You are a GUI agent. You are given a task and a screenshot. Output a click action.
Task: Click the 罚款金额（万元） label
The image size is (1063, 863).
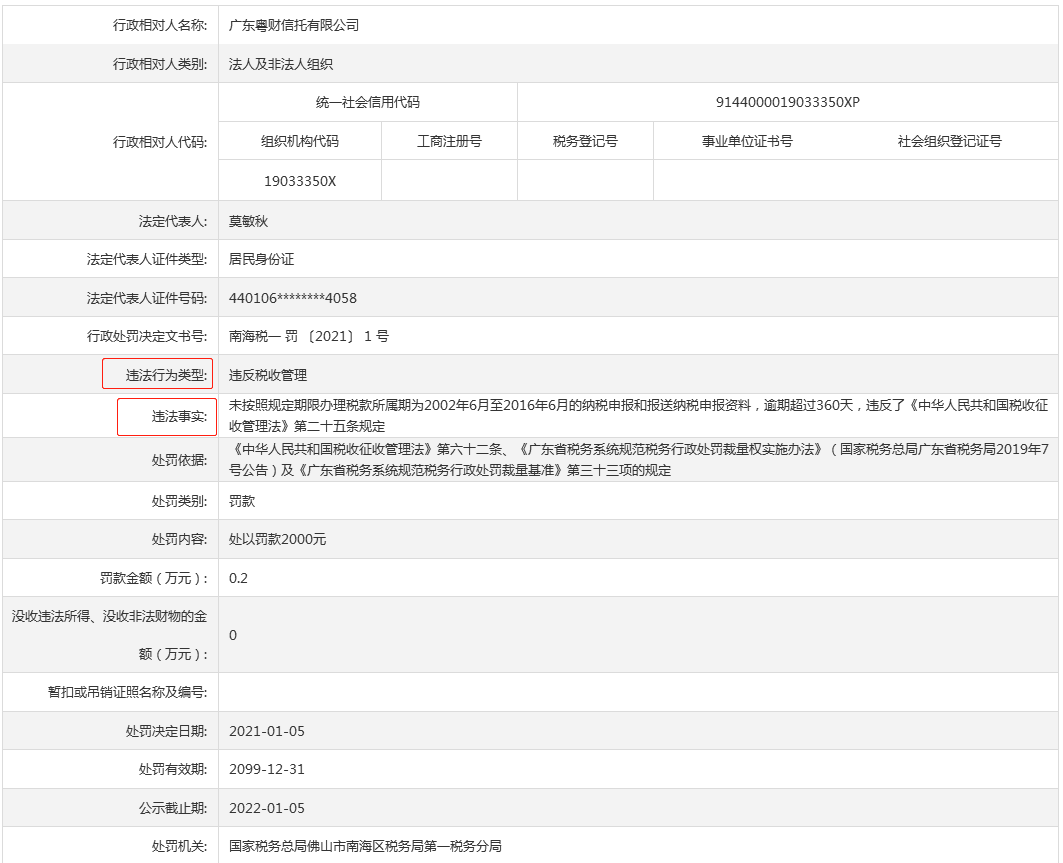(153, 578)
